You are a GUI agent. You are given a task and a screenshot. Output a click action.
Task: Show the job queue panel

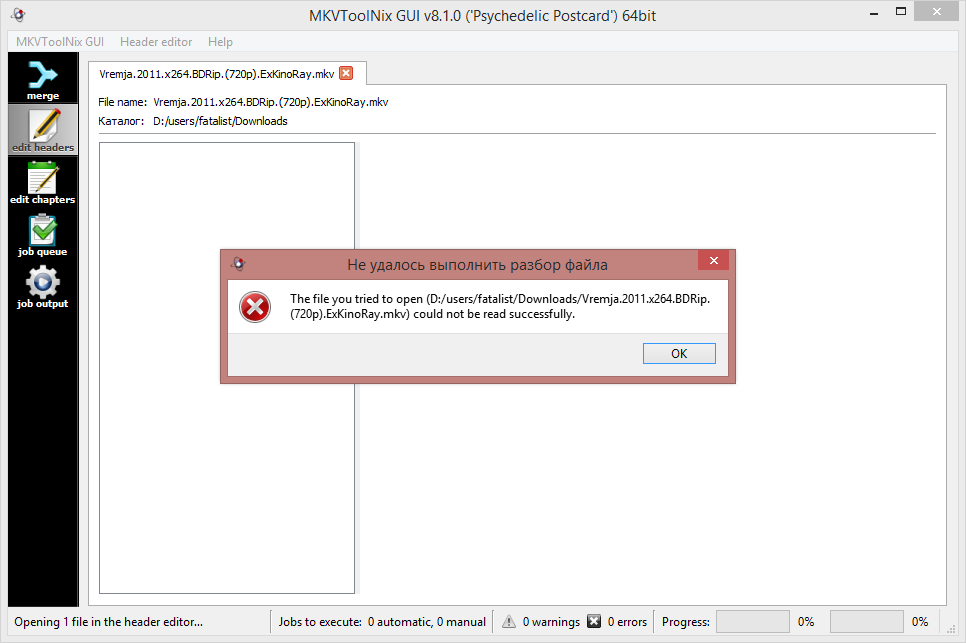coord(43,235)
